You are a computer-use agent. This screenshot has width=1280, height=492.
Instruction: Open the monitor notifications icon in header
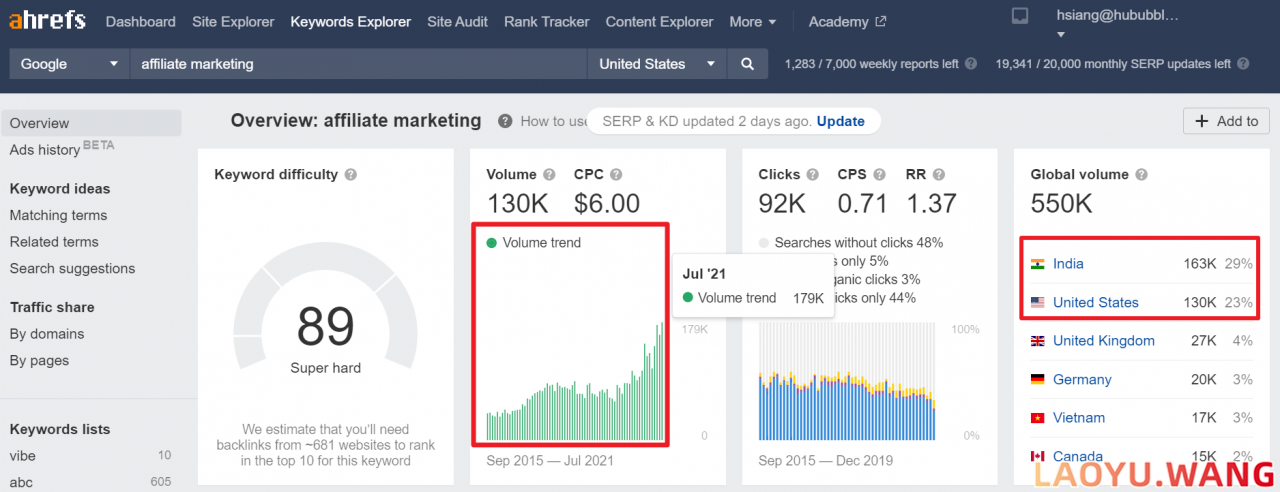coord(1020,15)
